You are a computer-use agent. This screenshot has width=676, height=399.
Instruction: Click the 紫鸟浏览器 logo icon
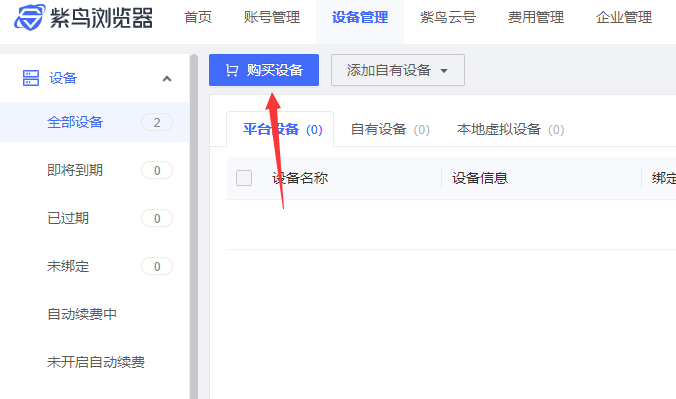click(29, 17)
